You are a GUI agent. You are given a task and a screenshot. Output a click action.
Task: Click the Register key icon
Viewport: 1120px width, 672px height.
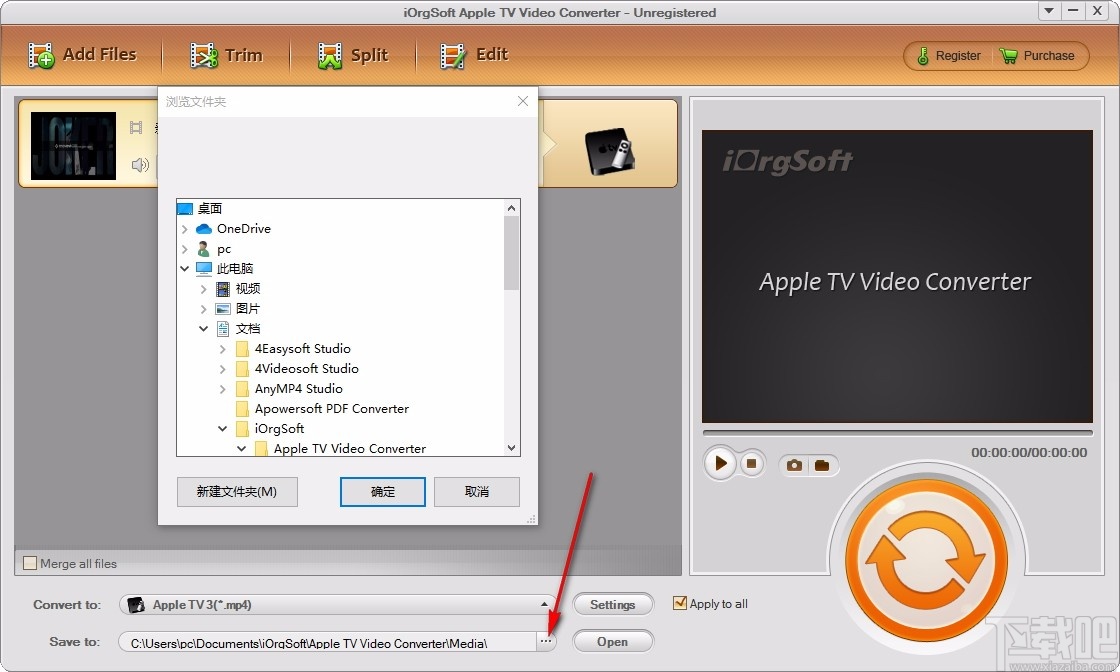(x=921, y=56)
